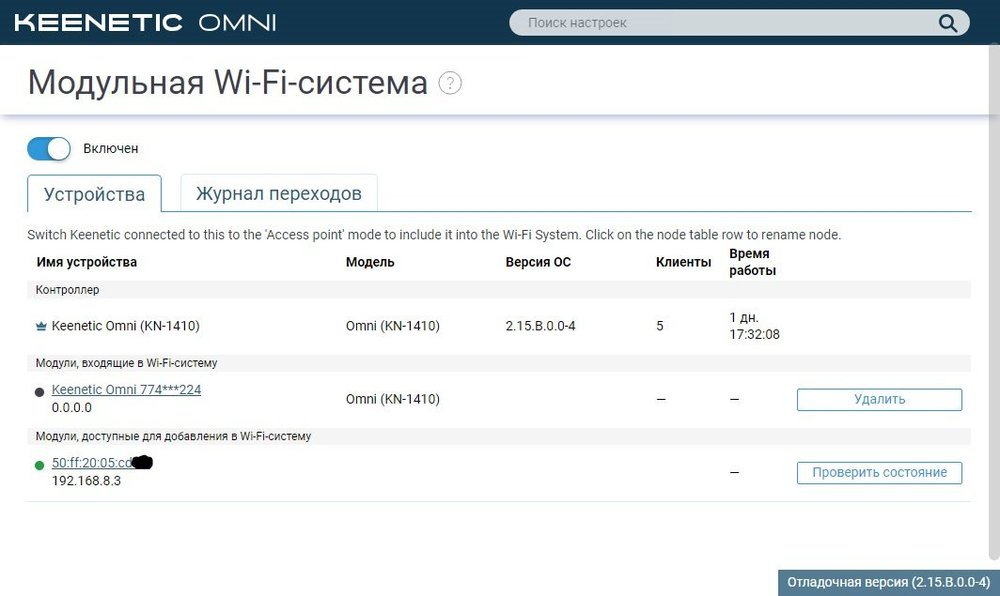Open the Keenetic Omni 774***224 link

(x=126, y=390)
